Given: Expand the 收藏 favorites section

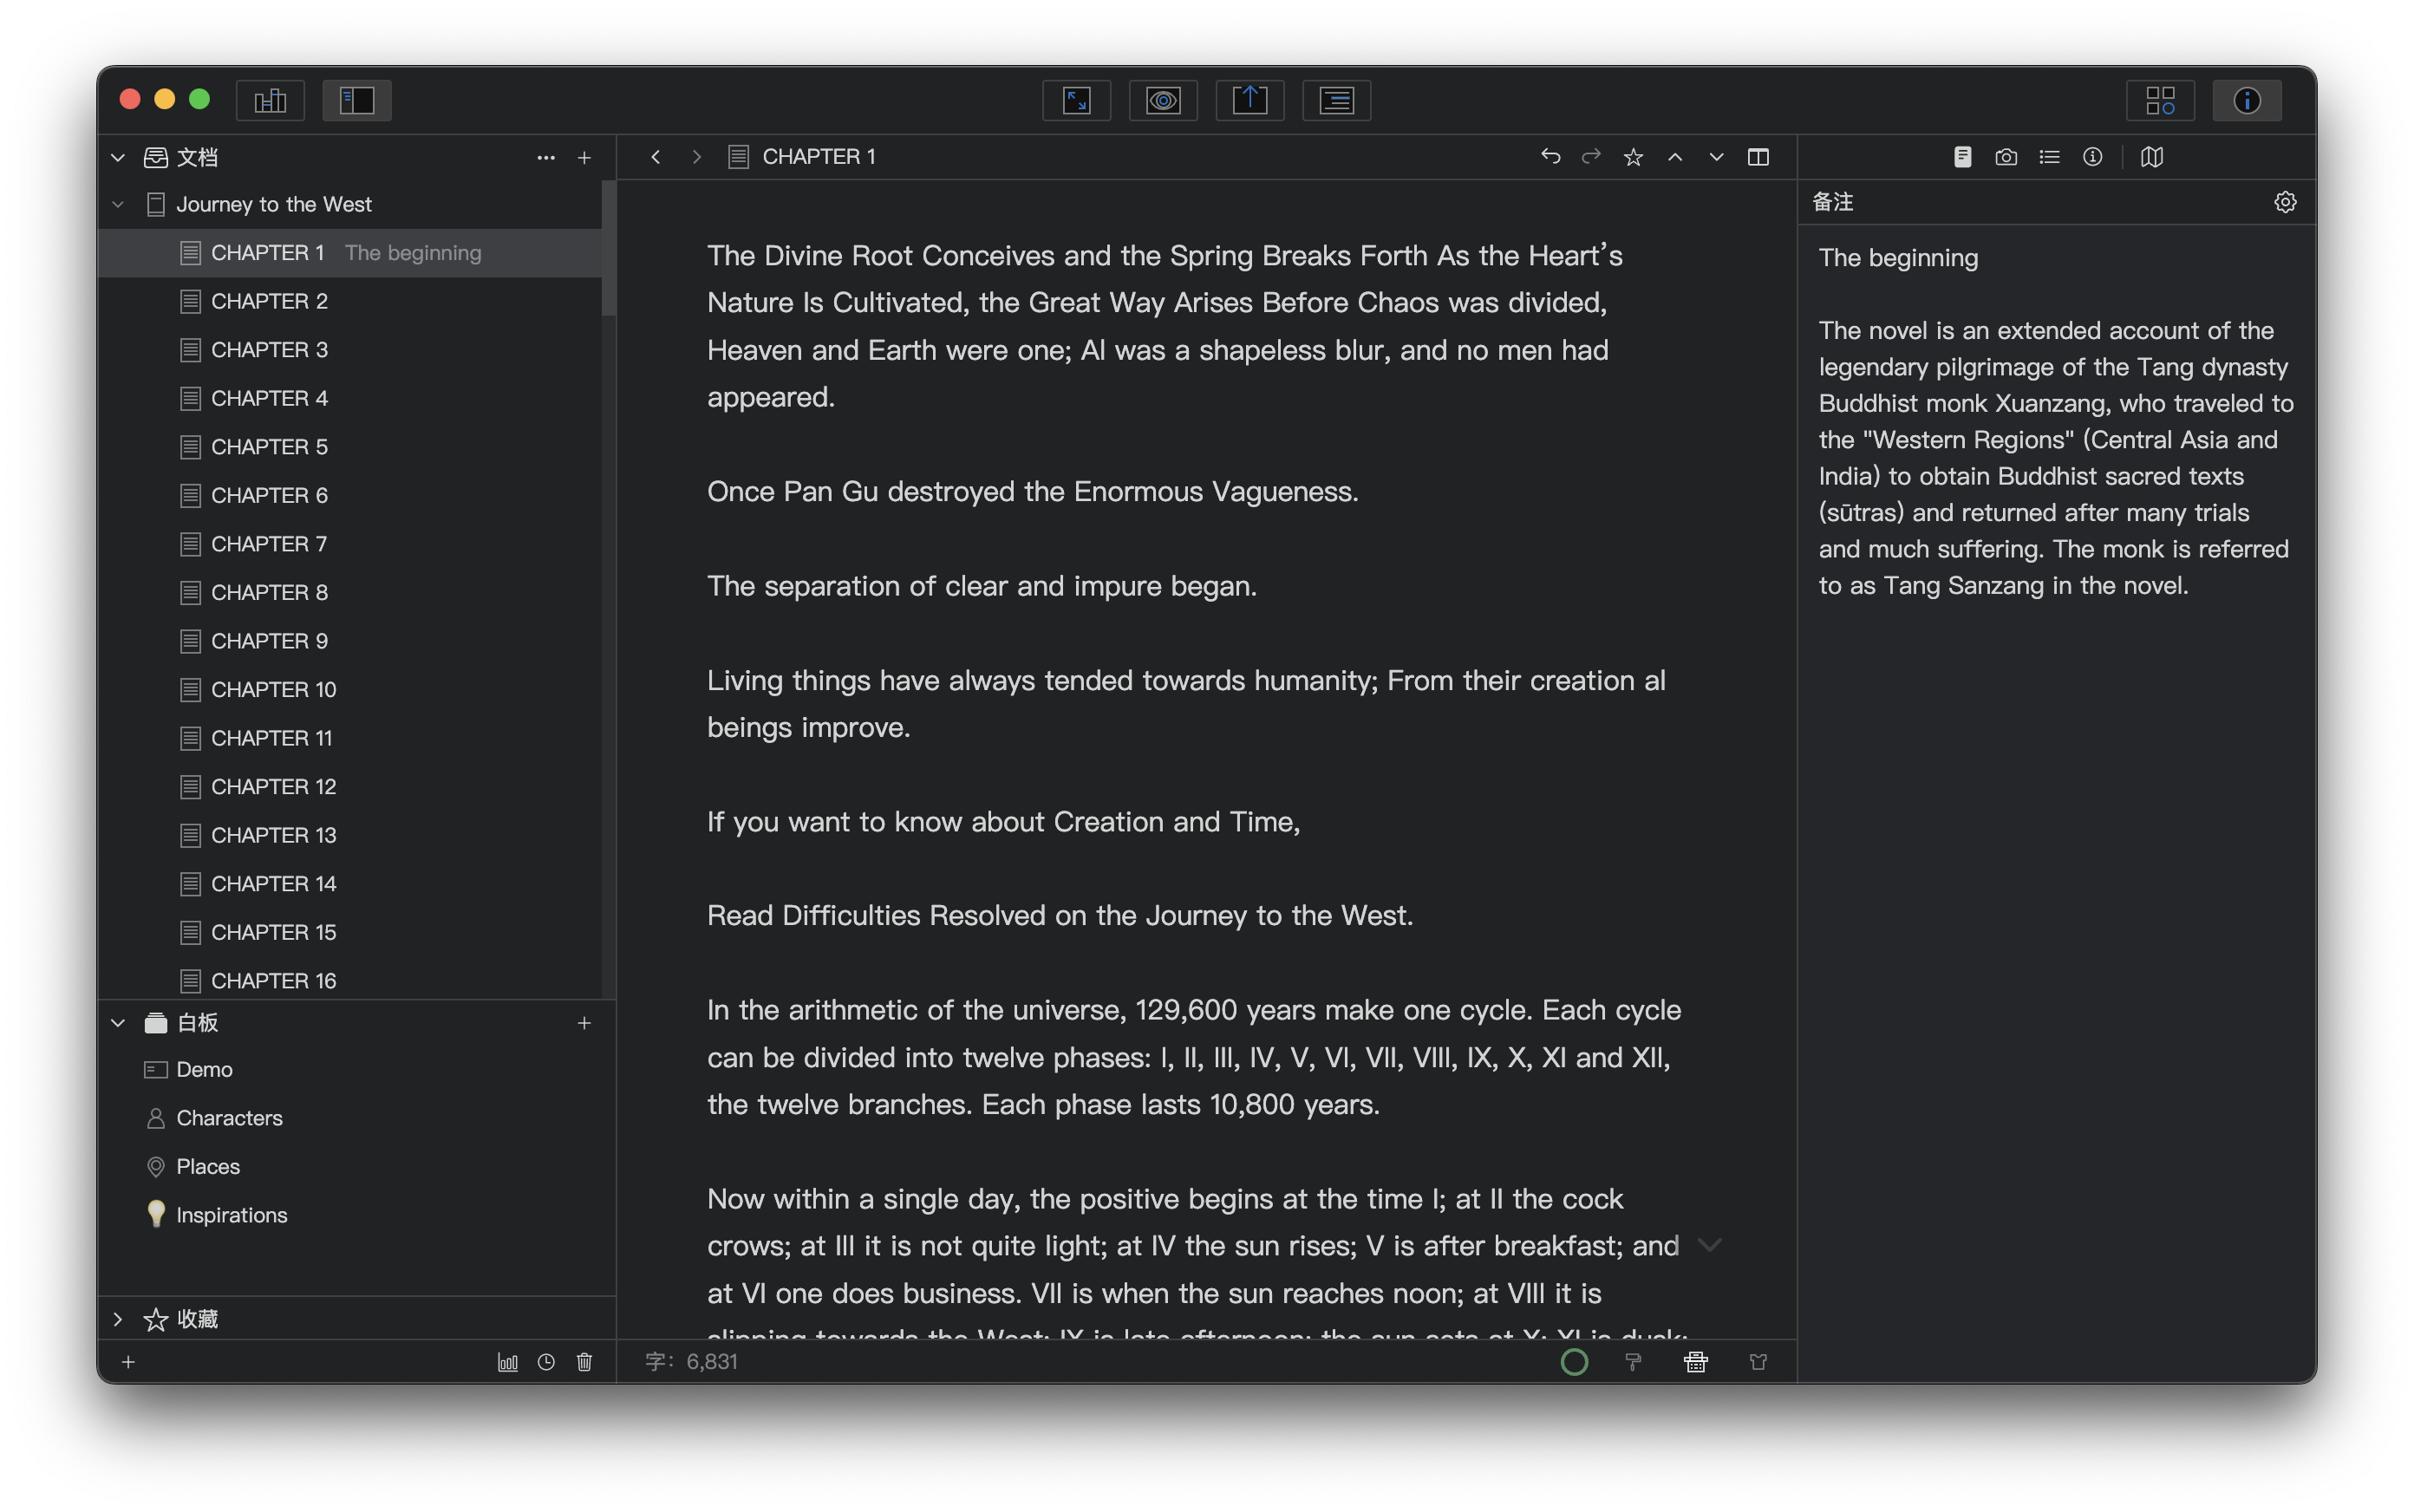Looking at the screenshot, I should [118, 1319].
